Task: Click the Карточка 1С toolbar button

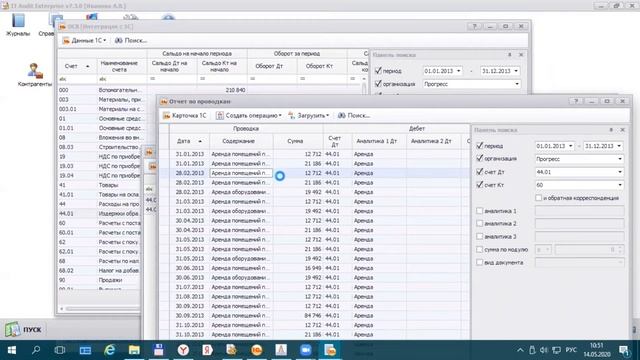Action: click(184, 116)
